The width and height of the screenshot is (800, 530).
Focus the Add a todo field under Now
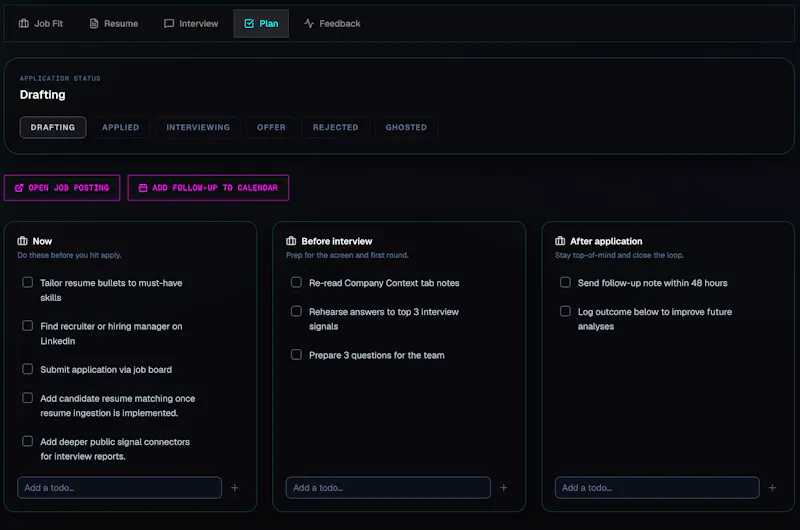[x=119, y=488]
